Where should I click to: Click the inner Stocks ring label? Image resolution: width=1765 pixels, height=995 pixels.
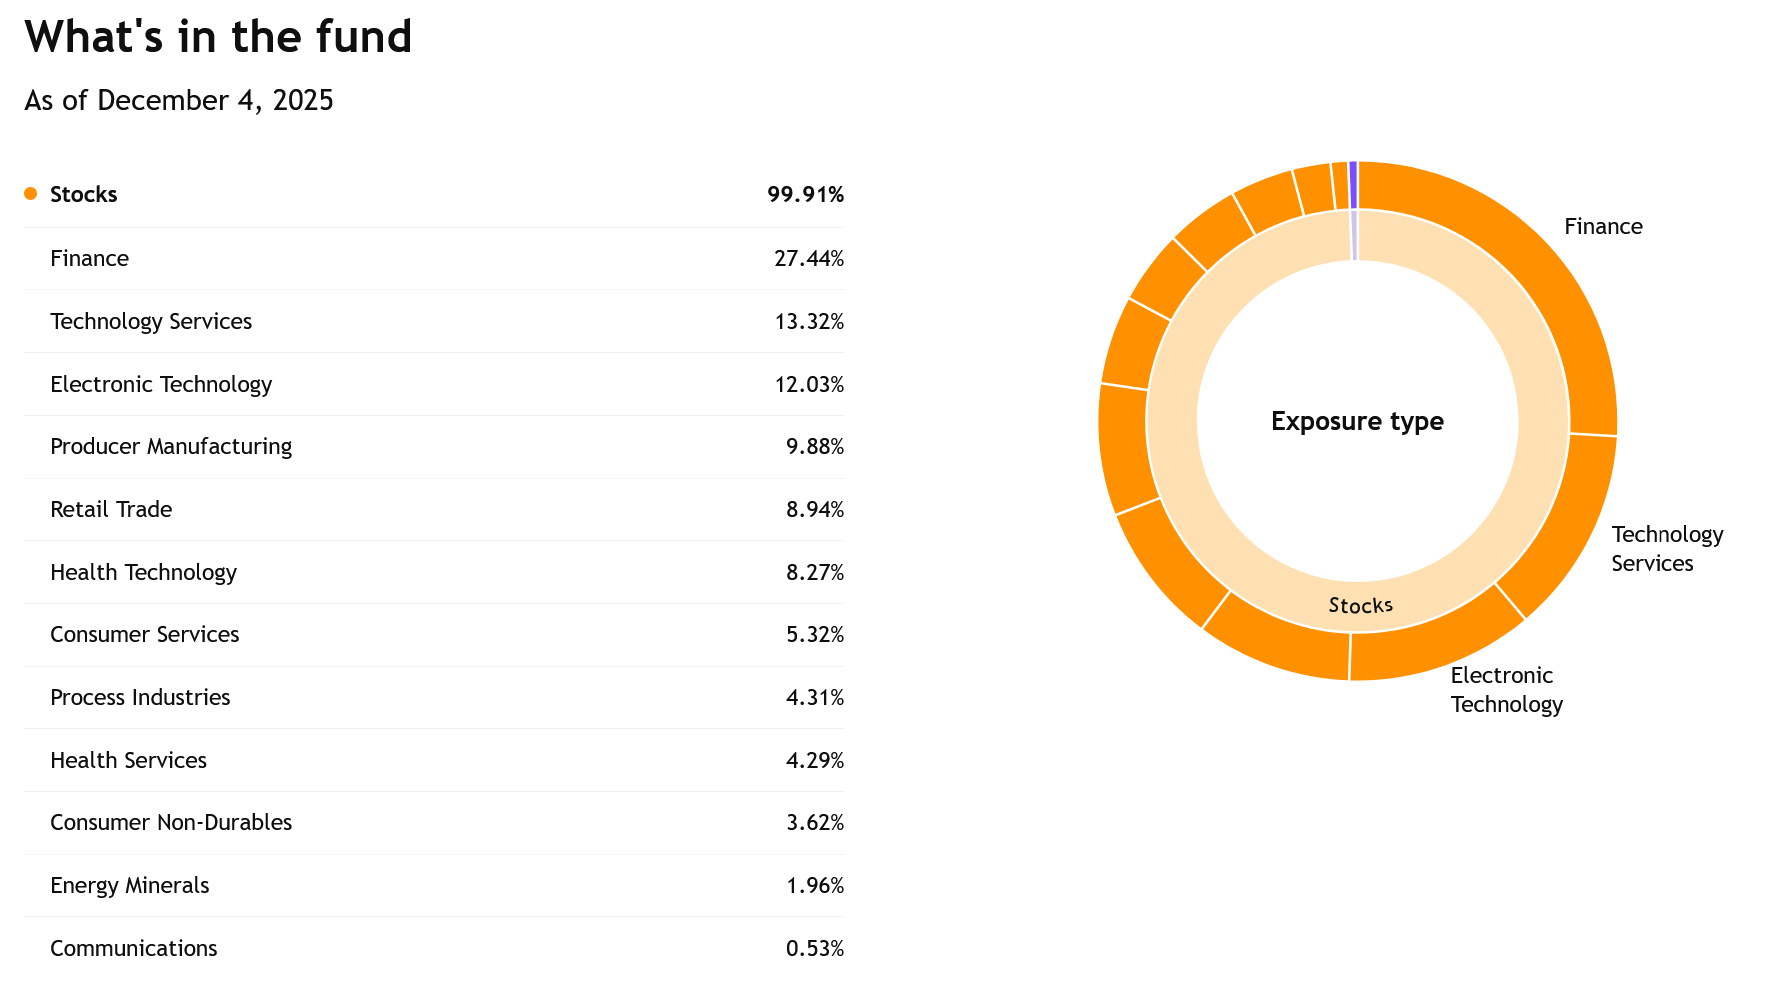(x=1360, y=605)
